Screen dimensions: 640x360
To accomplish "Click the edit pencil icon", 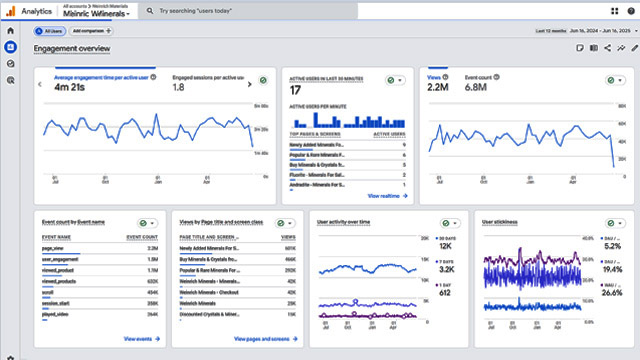I will point(634,48).
